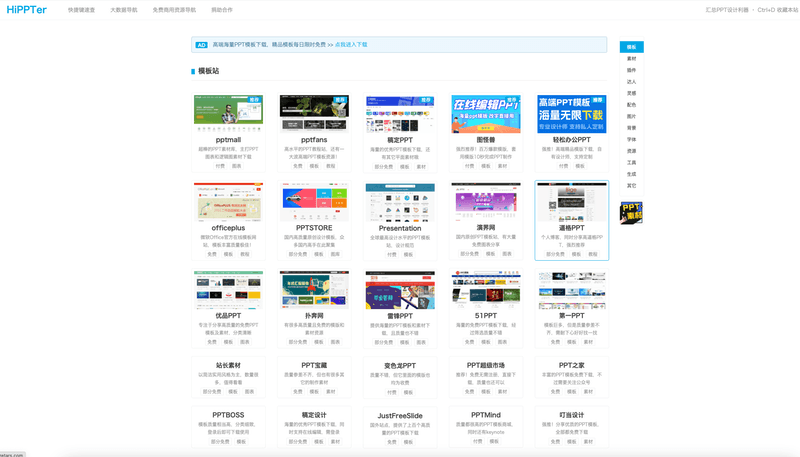Open the pptfans site thumbnail
800x457 pixels.
pyautogui.click(x=314, y=114)
